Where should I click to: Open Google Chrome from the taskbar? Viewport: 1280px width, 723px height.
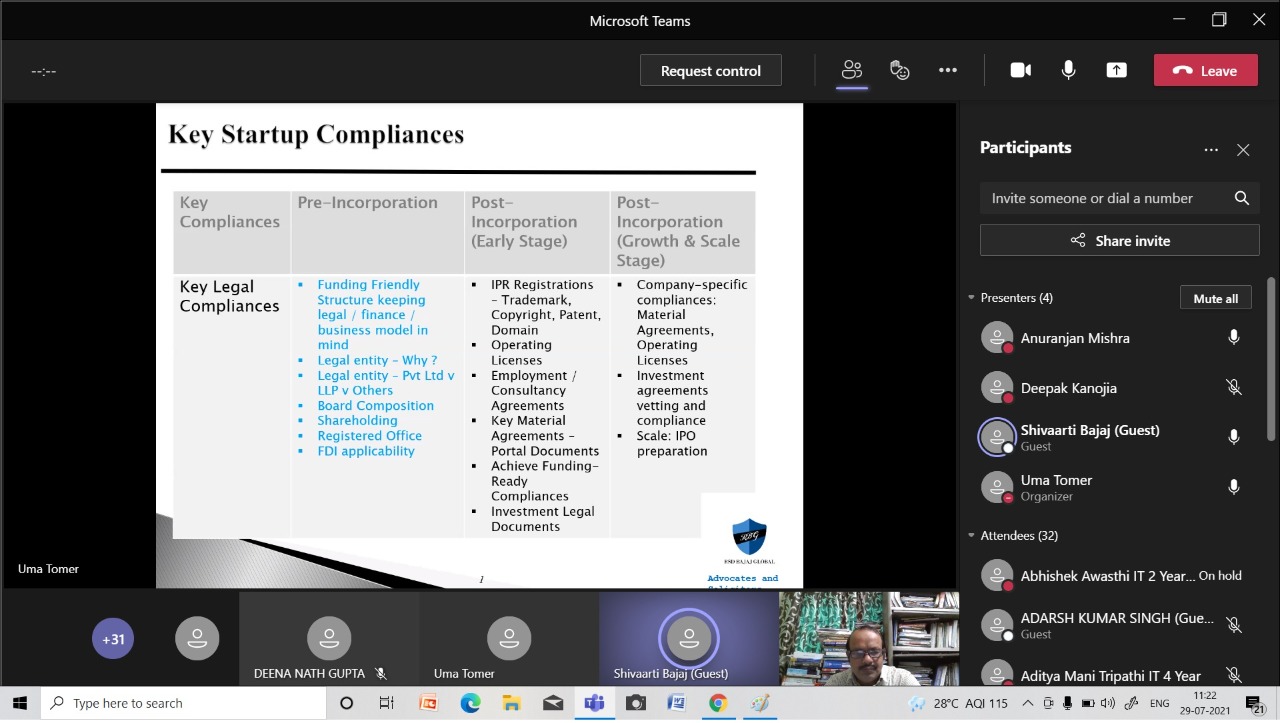pos(717,703)
